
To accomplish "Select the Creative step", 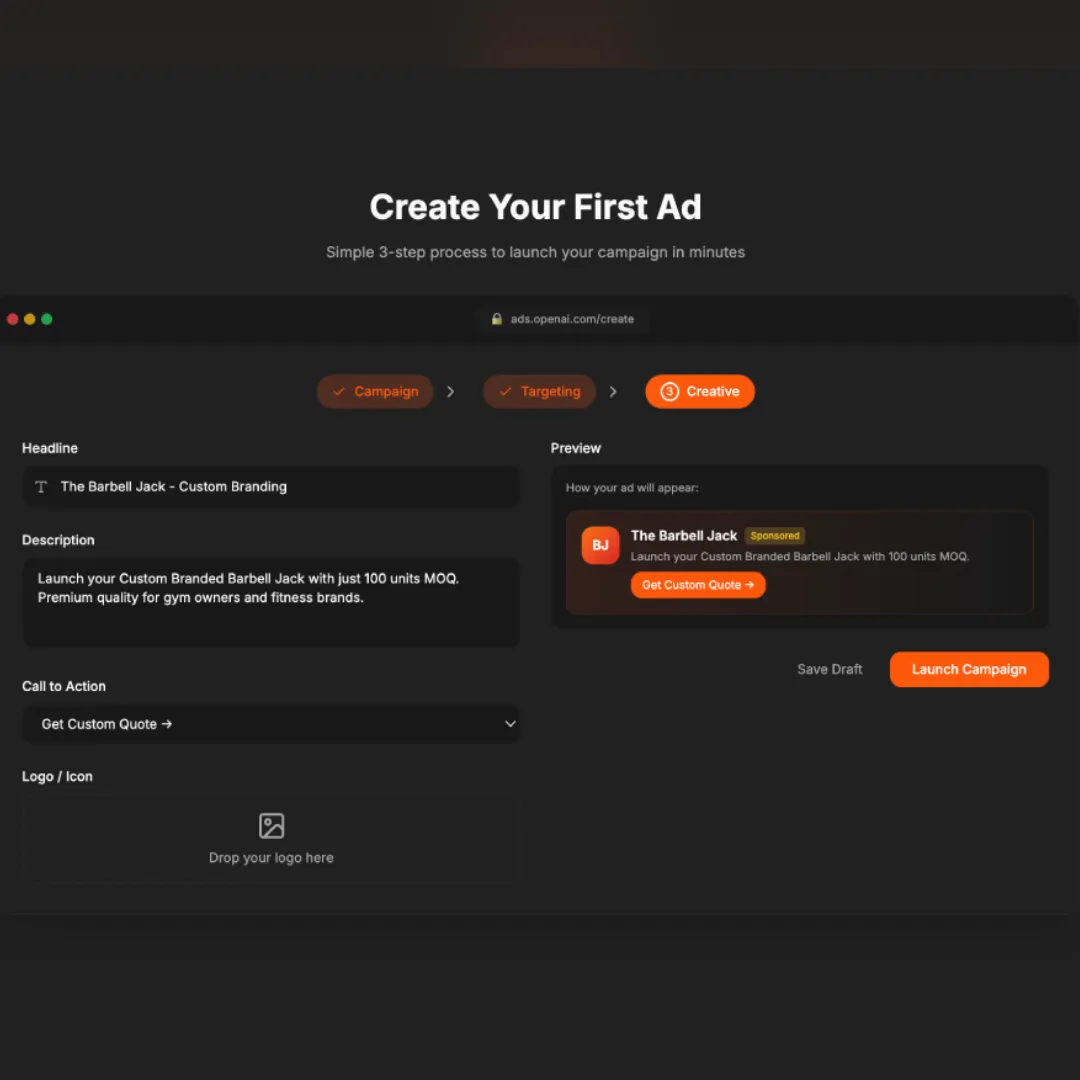I will (700, 391).
